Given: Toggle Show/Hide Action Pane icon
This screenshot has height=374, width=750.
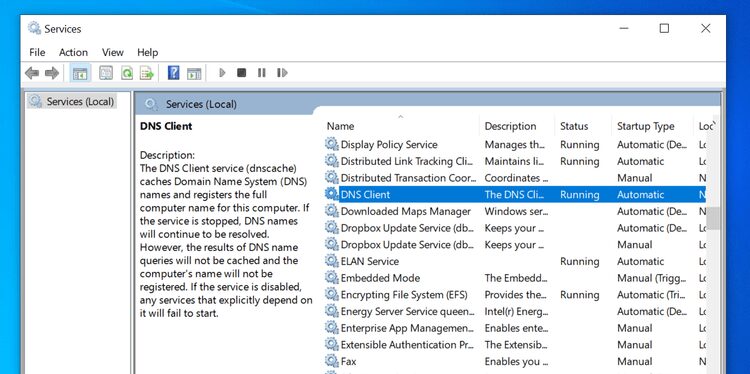Looking at the screenshot, I should (194, 73).
